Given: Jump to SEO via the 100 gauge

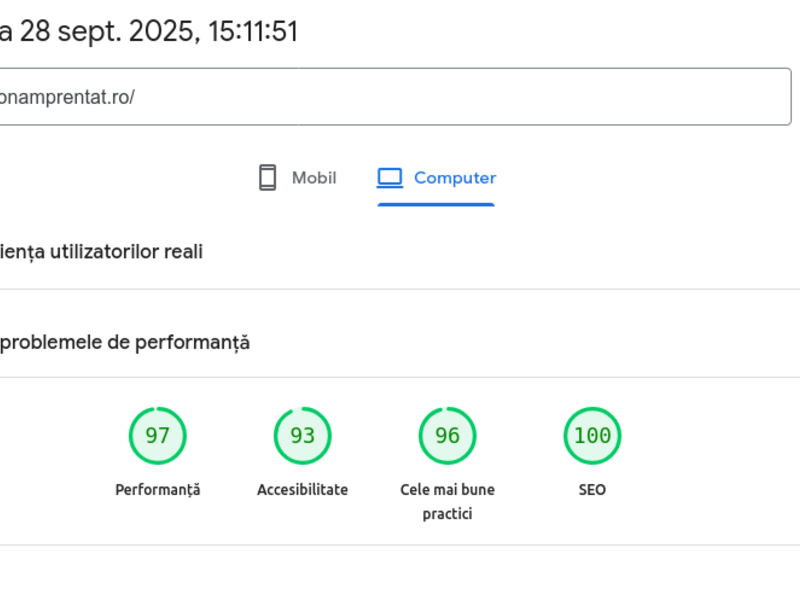Looking at the screenshot, I should 592,436.
